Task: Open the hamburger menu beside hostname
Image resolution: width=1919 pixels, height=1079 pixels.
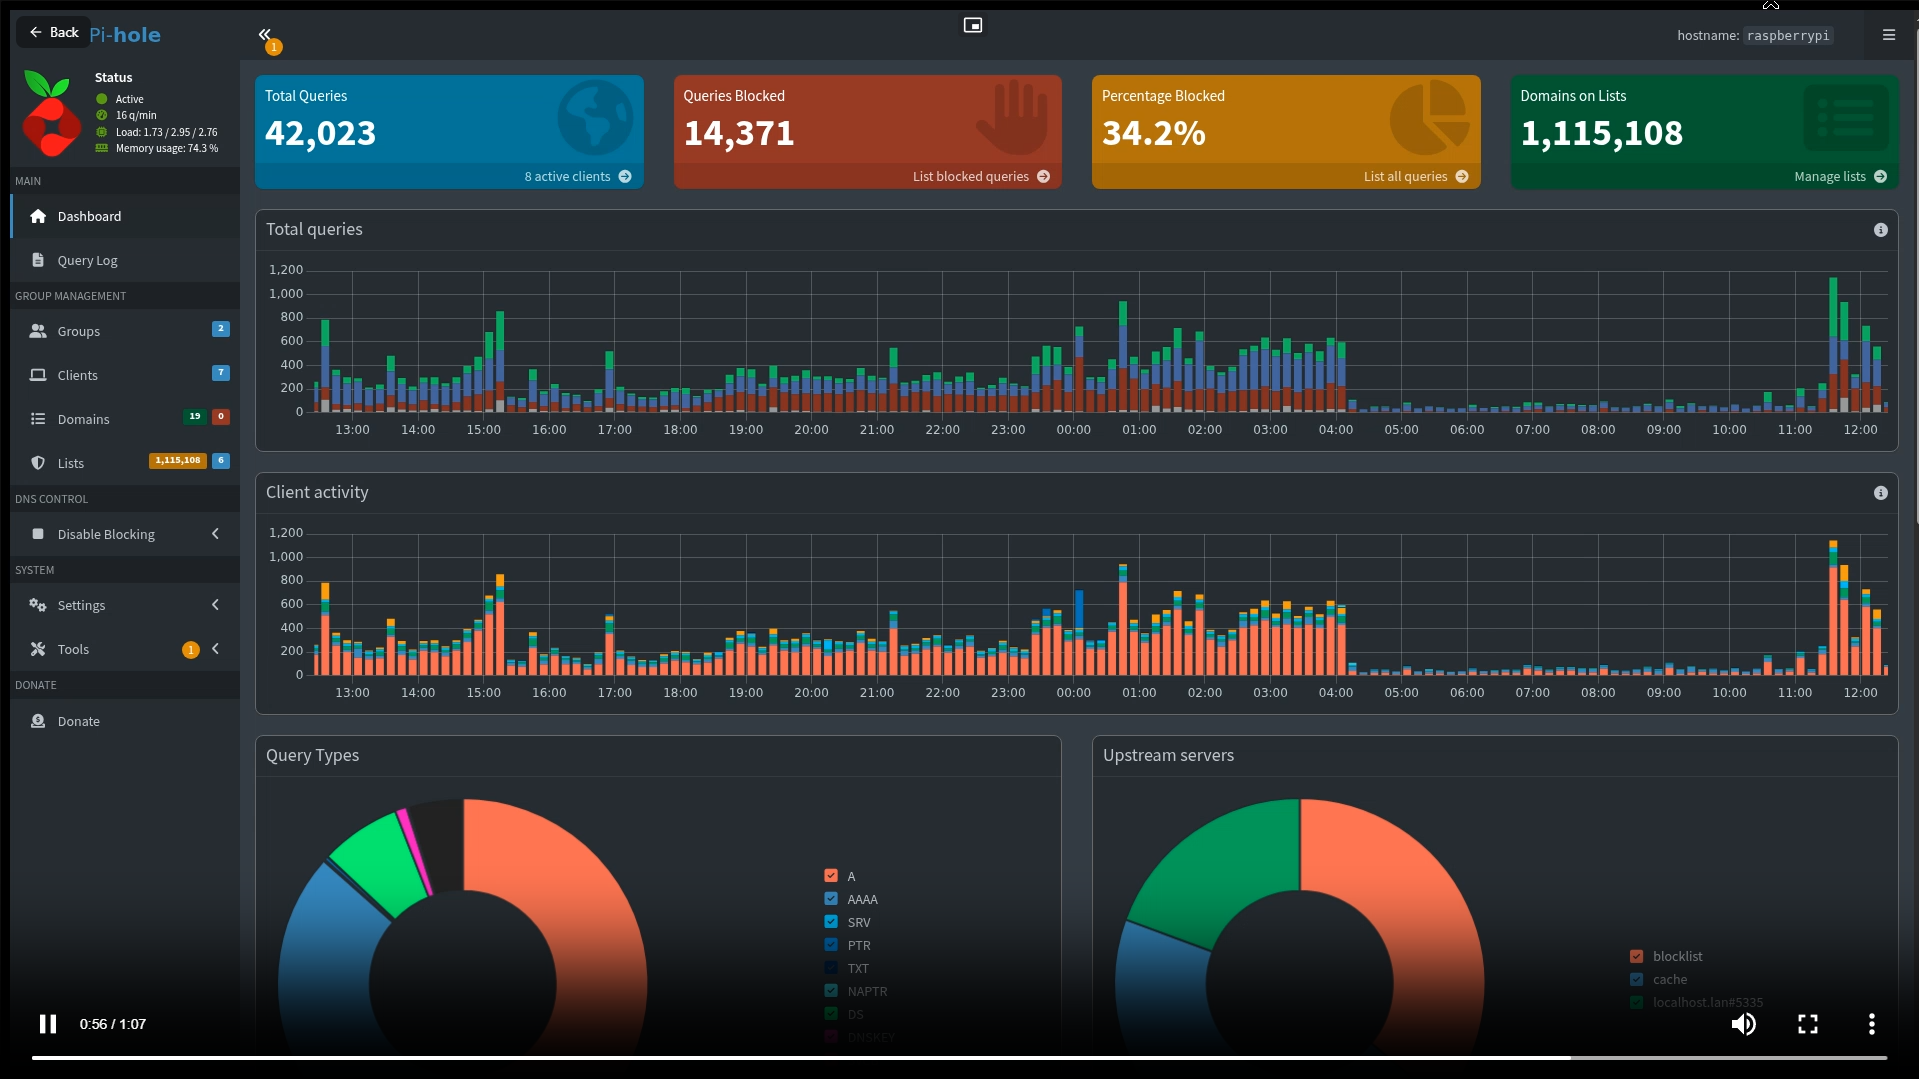Action: click(1888, 35)
